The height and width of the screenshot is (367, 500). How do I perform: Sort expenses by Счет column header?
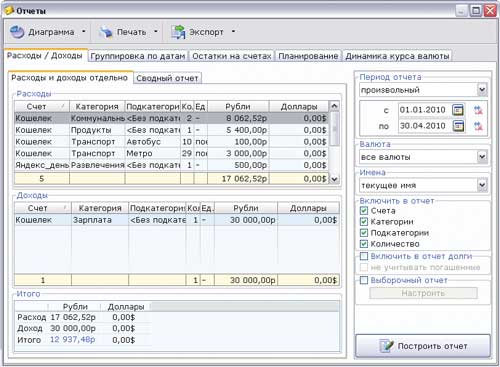point(42,106)
